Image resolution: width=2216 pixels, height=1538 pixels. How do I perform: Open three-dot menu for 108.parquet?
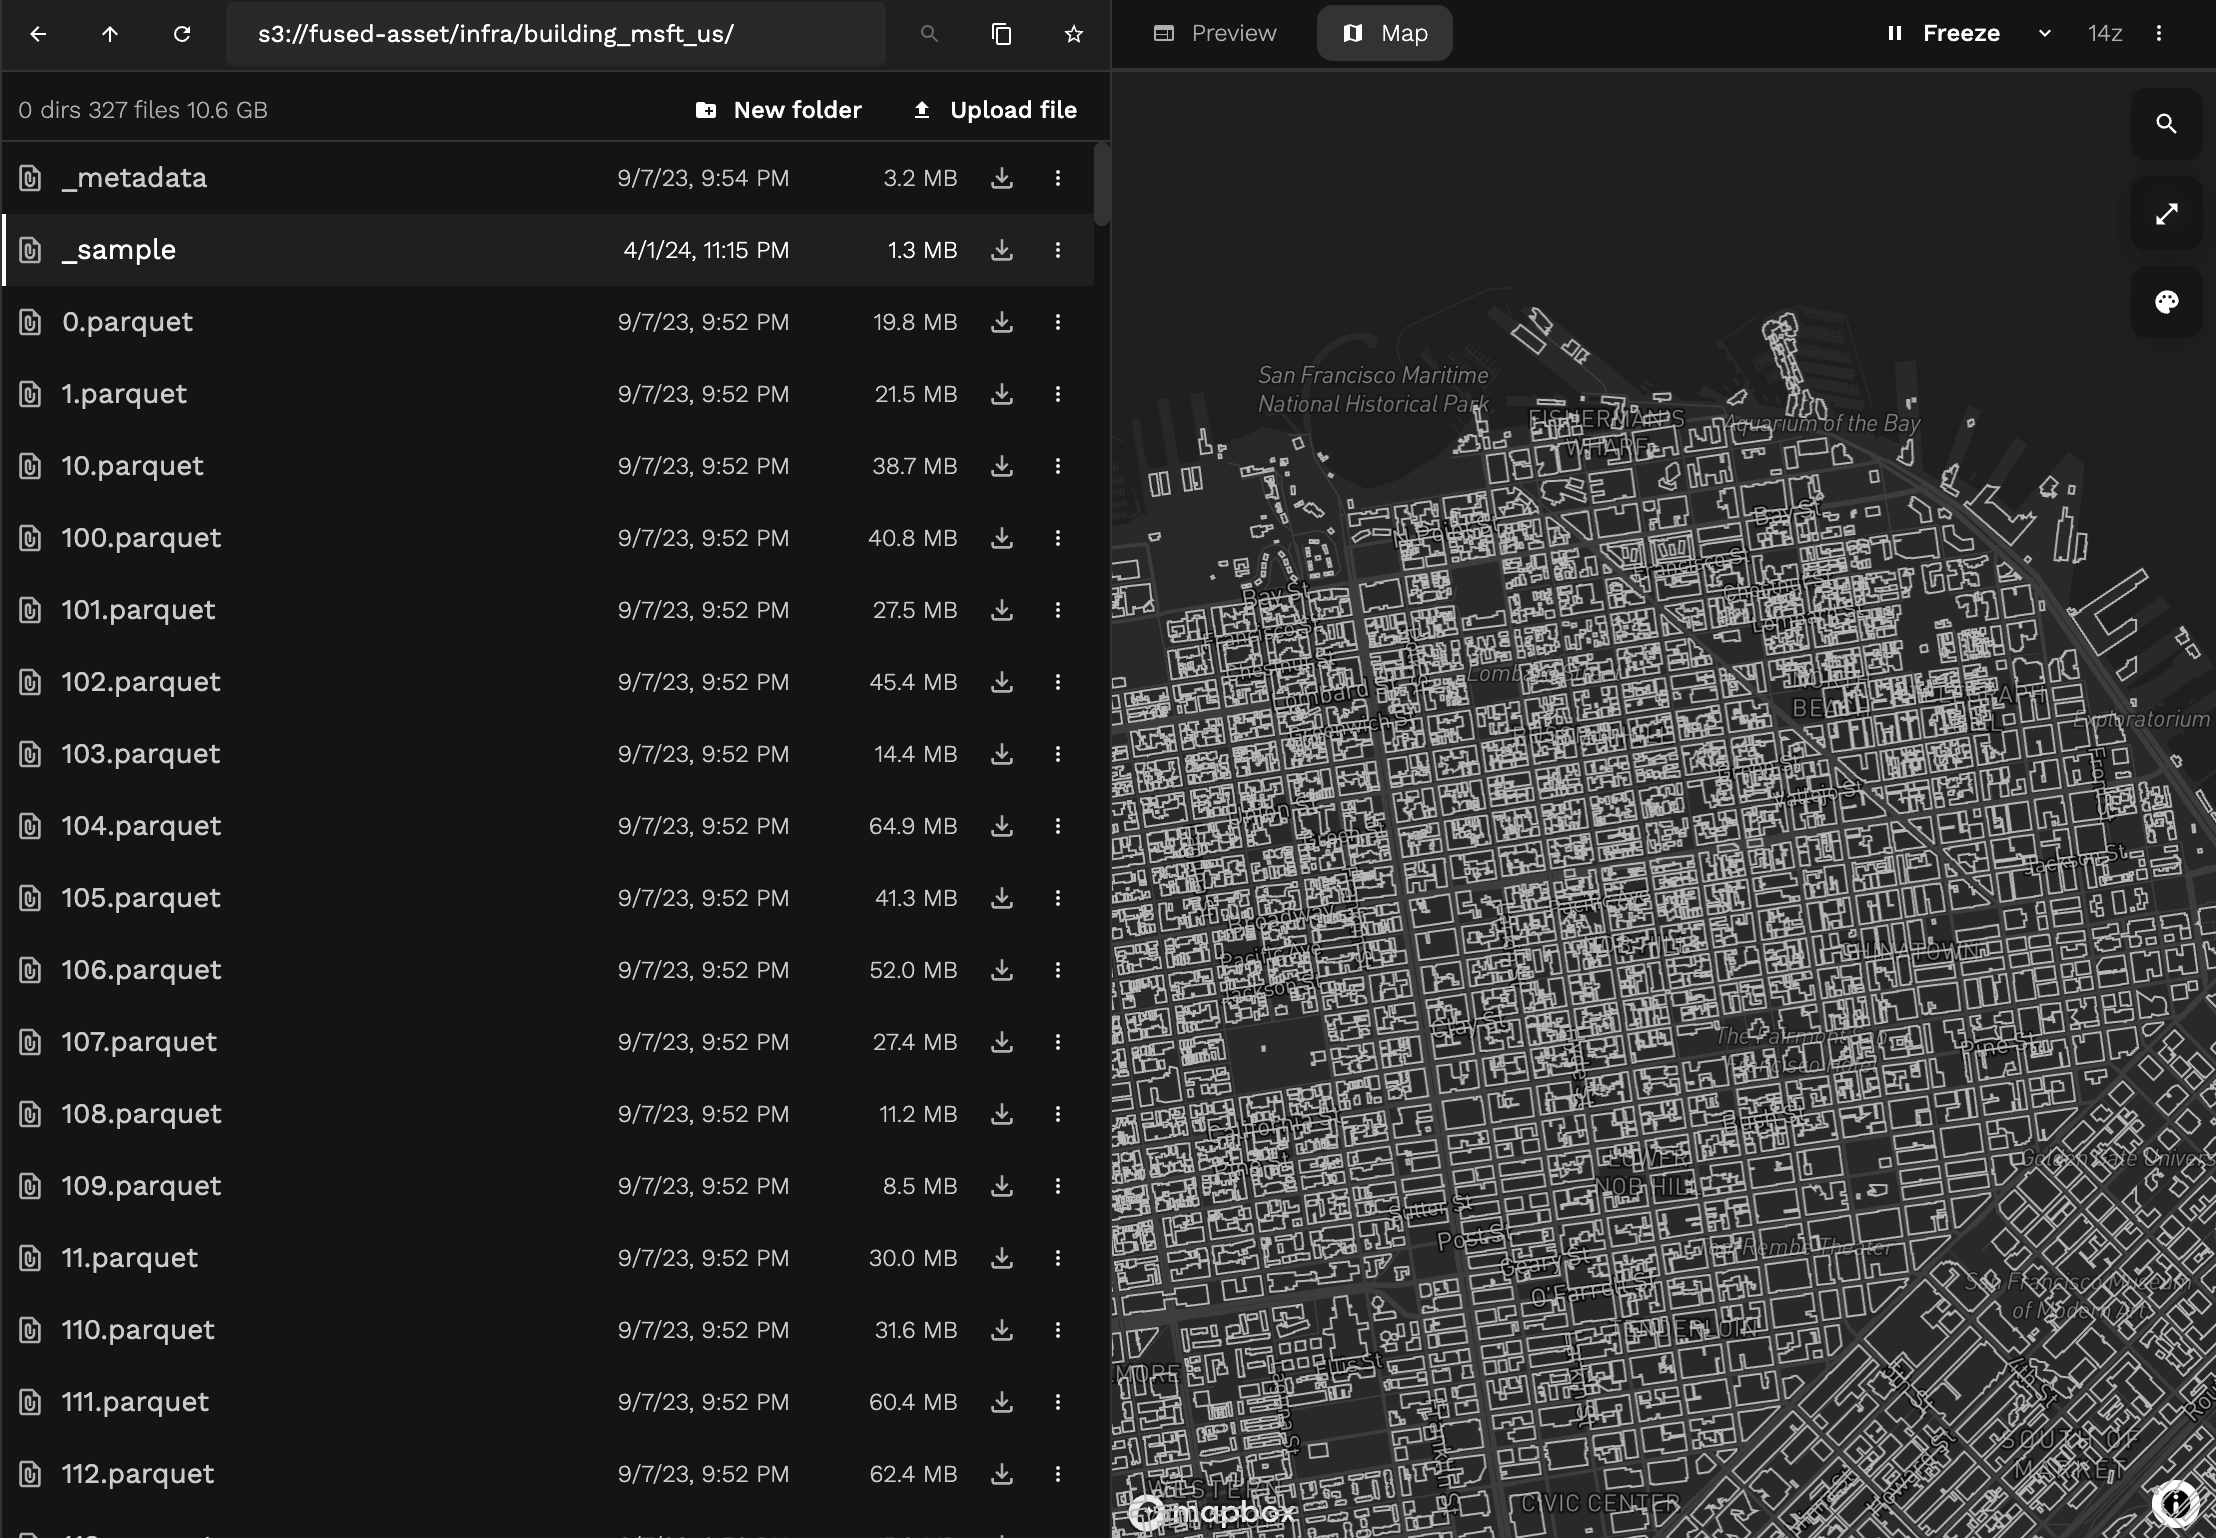[1058, 1114]
